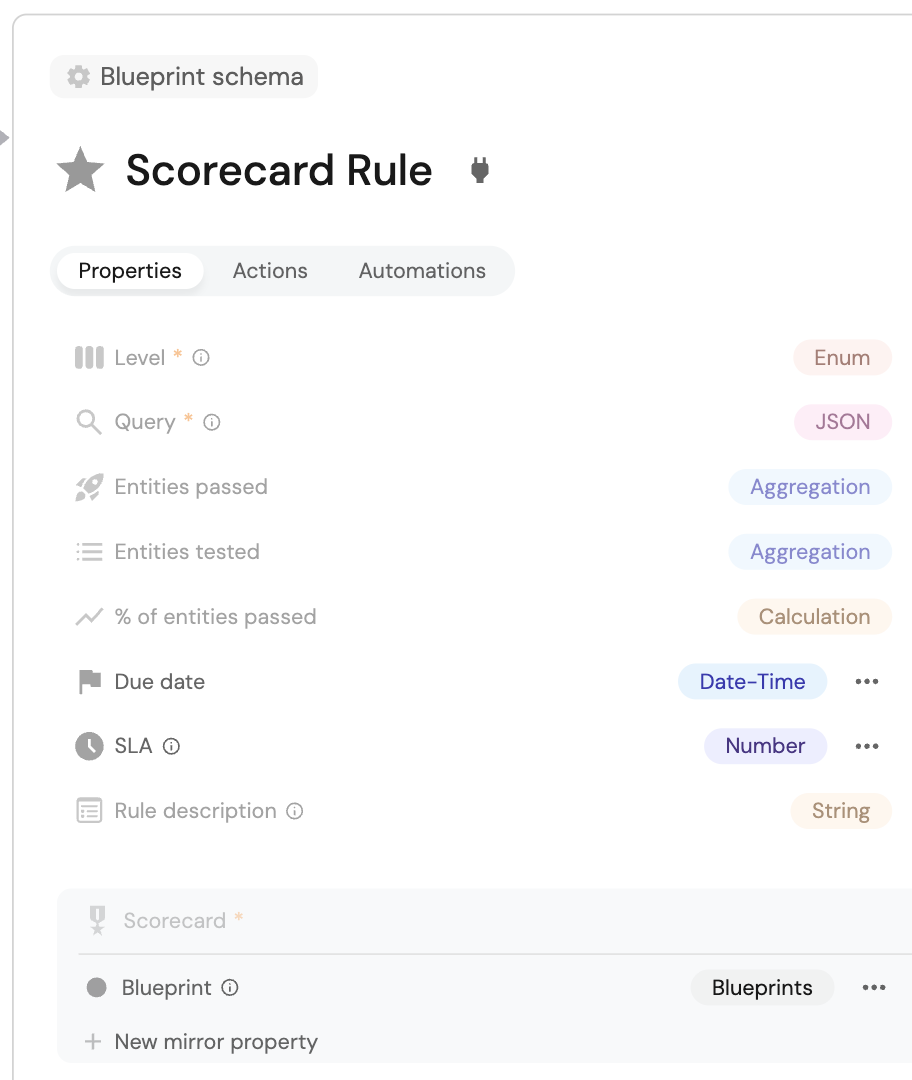Click the clock icon for SLA
The height and width of the screenshot is (1080, 912).
pos(90,746)
